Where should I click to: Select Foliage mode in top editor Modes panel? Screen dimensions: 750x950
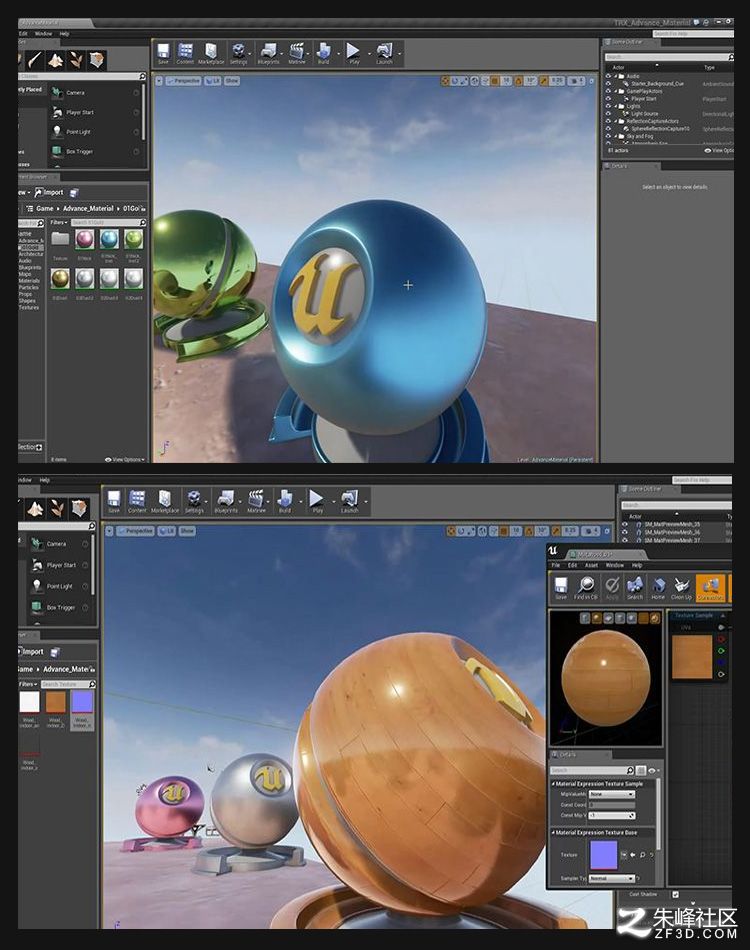[x=76, y=59]
